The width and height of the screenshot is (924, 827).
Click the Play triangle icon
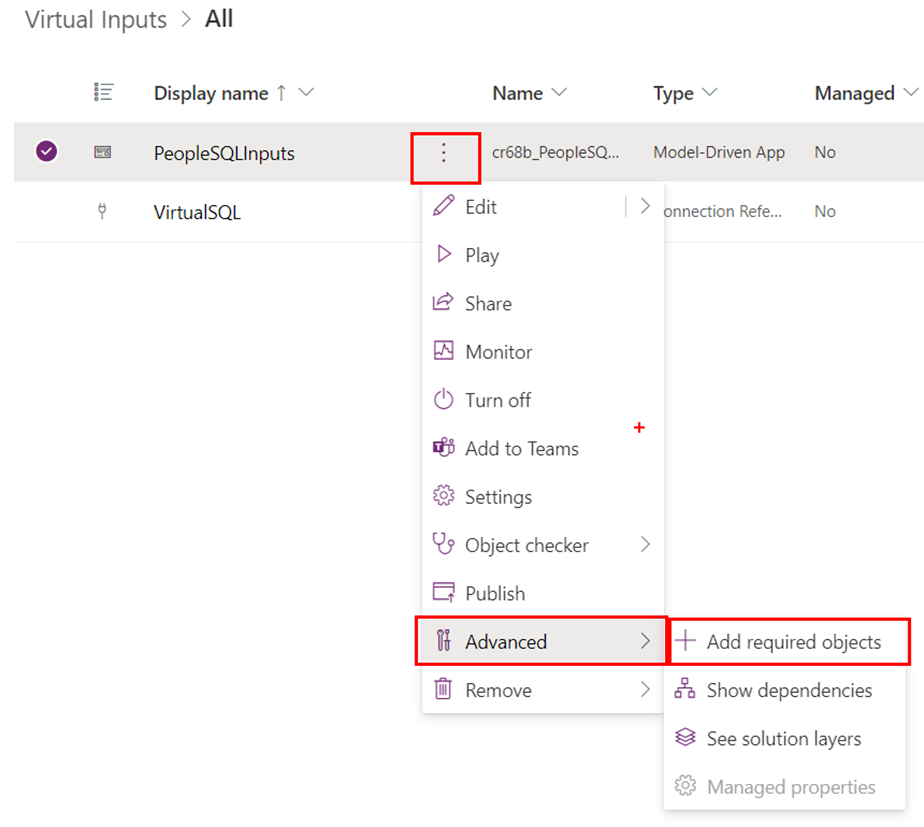pyautogui.click(x=443, y=255)
